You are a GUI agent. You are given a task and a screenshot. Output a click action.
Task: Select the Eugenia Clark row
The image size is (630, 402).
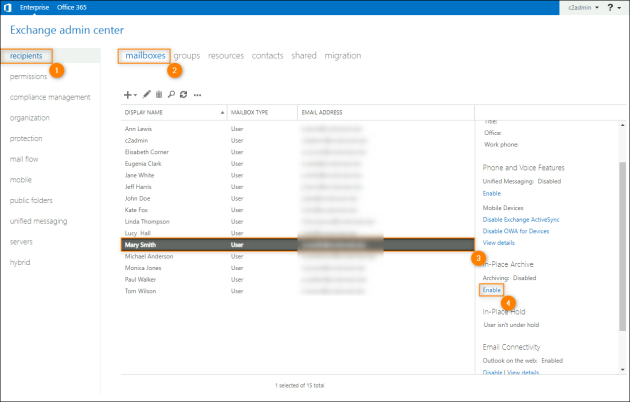click(298, 164)
